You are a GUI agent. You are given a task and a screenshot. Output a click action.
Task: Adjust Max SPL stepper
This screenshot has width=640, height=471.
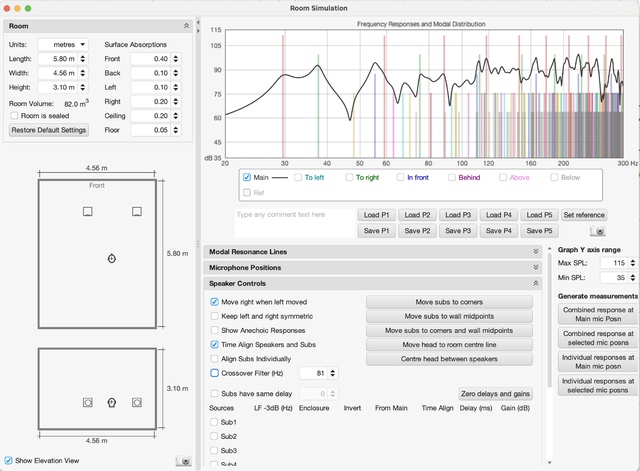633,263
